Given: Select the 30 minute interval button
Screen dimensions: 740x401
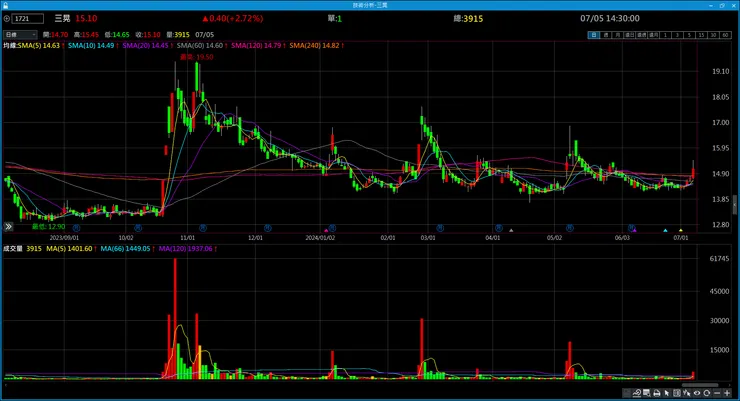Looking at the screenshot, I should click(713, 34).
